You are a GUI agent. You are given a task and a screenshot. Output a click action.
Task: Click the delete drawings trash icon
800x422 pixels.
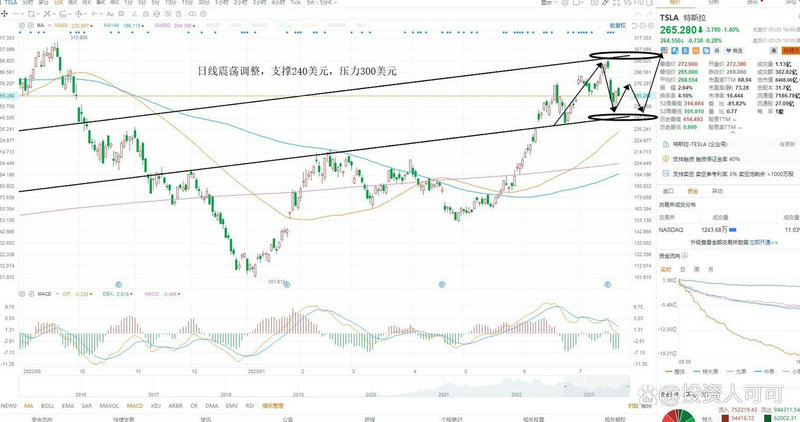(x=179, y=14)
